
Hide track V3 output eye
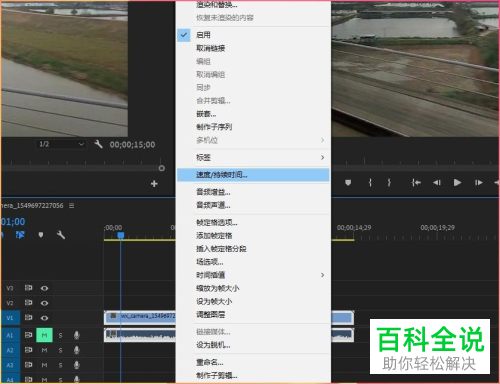coord(44,288)
